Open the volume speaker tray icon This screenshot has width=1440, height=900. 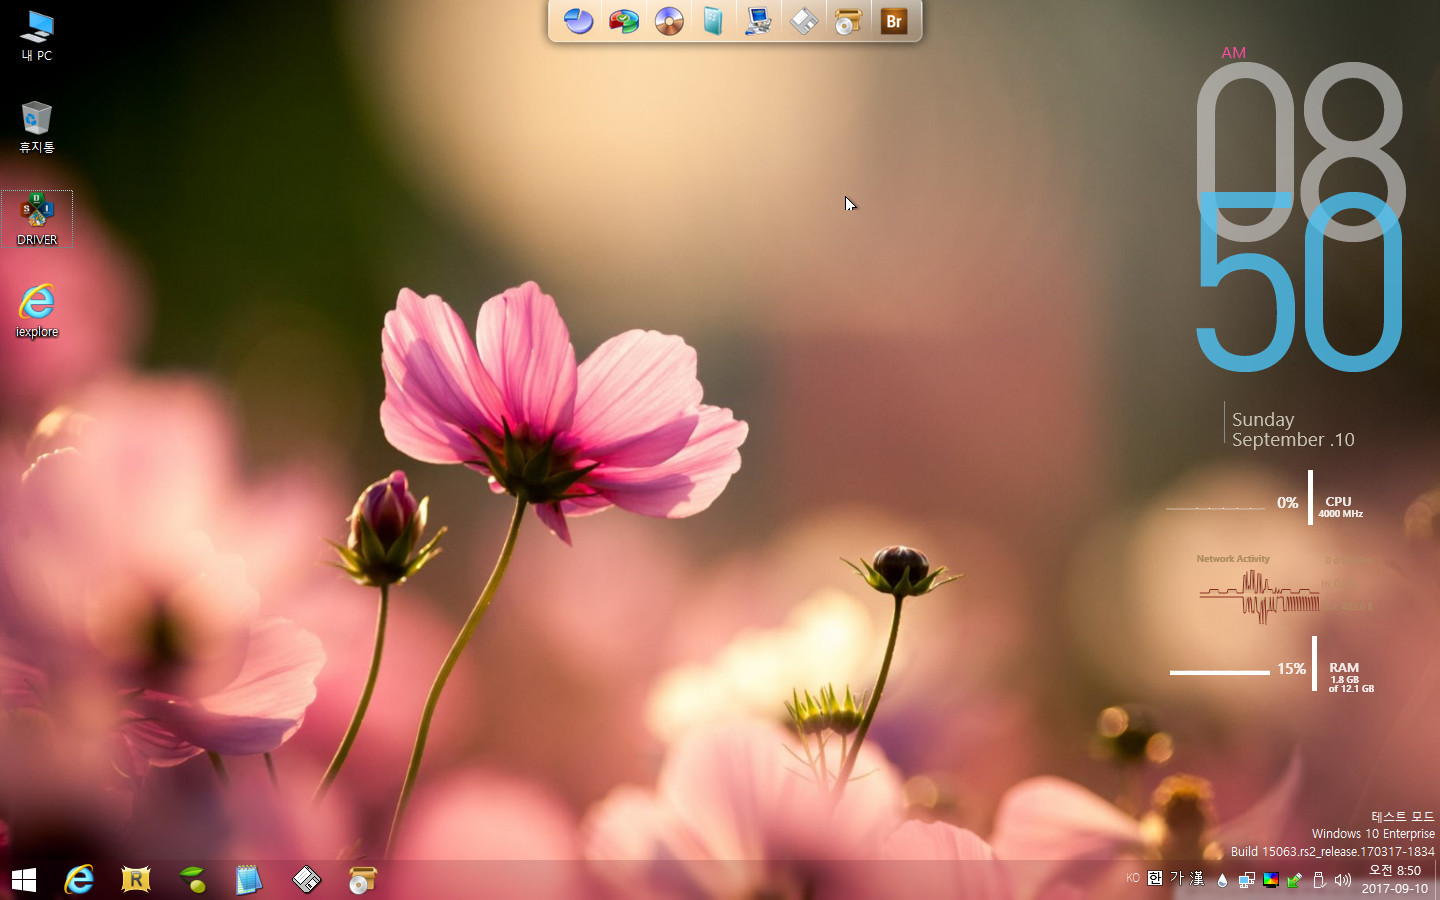click(1343, 880)
